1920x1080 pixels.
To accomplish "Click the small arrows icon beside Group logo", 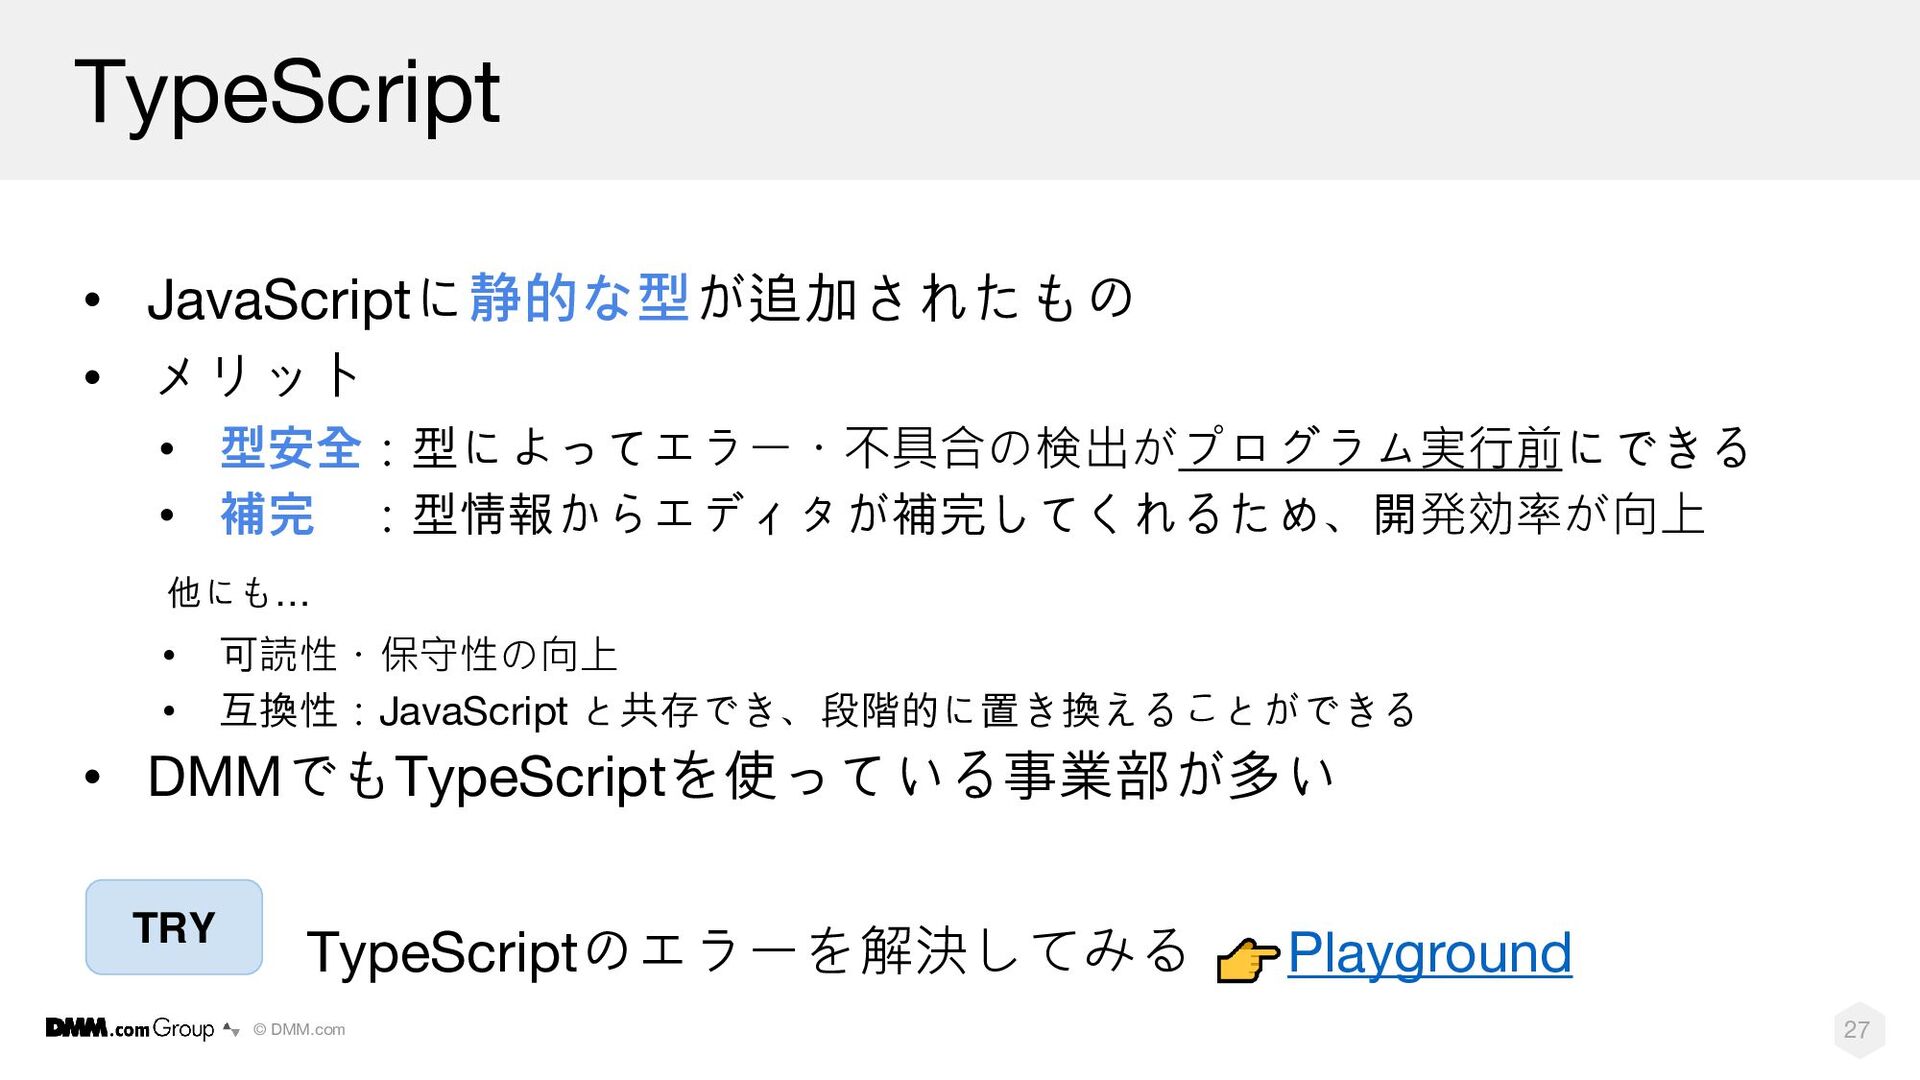I will pos(231,1029).
